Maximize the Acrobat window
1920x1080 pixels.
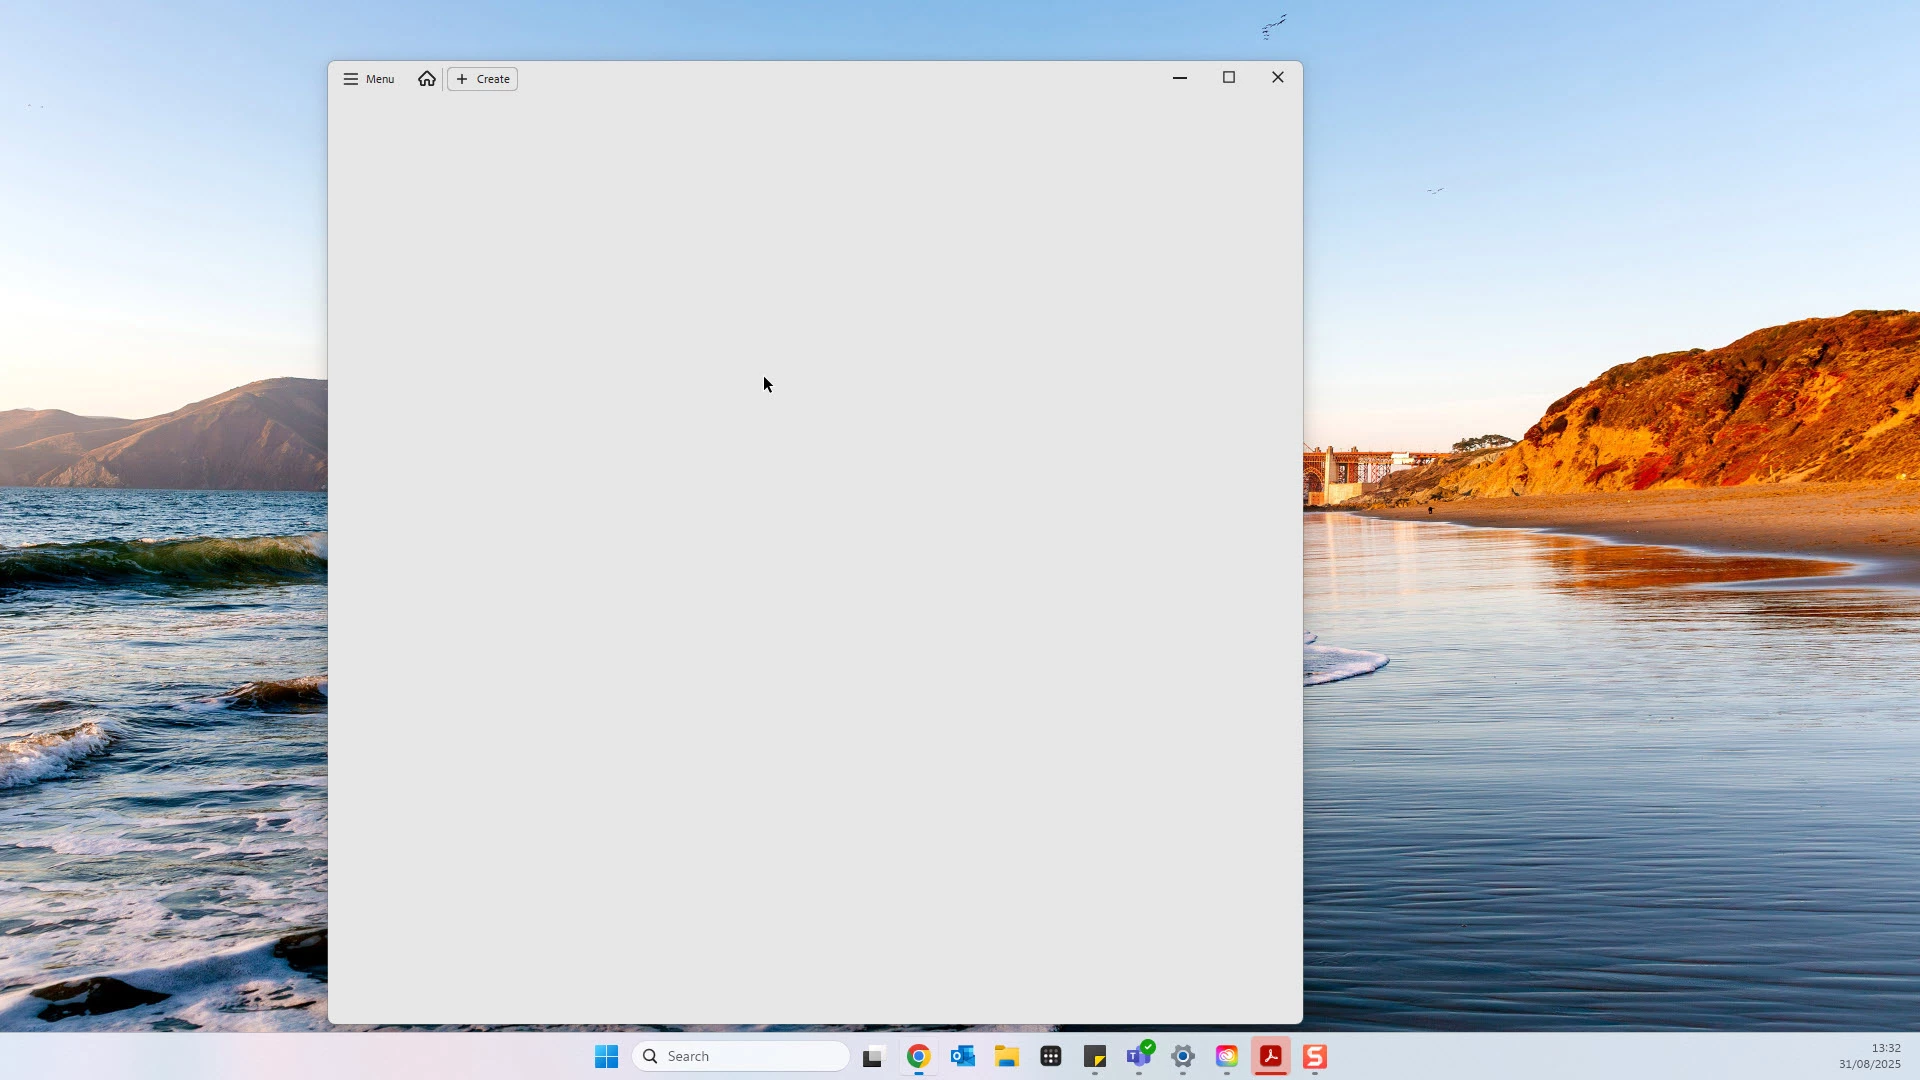click(x=1229, y=78)
